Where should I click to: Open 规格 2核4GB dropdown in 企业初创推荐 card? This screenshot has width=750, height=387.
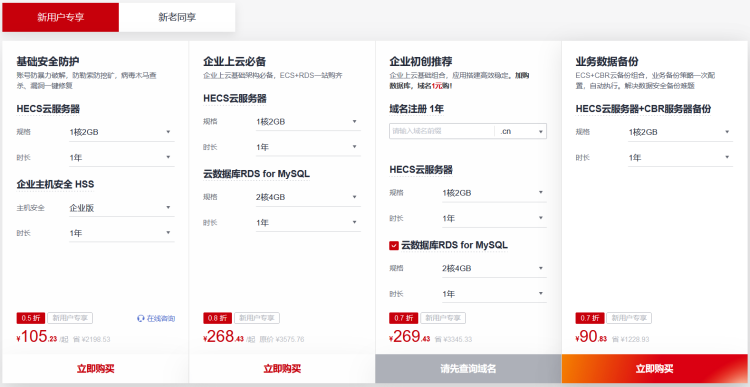[494, 268]
